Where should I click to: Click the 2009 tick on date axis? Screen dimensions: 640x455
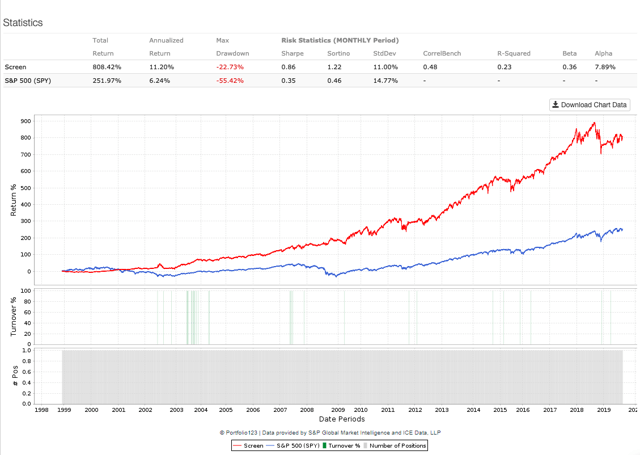point(338,410)
